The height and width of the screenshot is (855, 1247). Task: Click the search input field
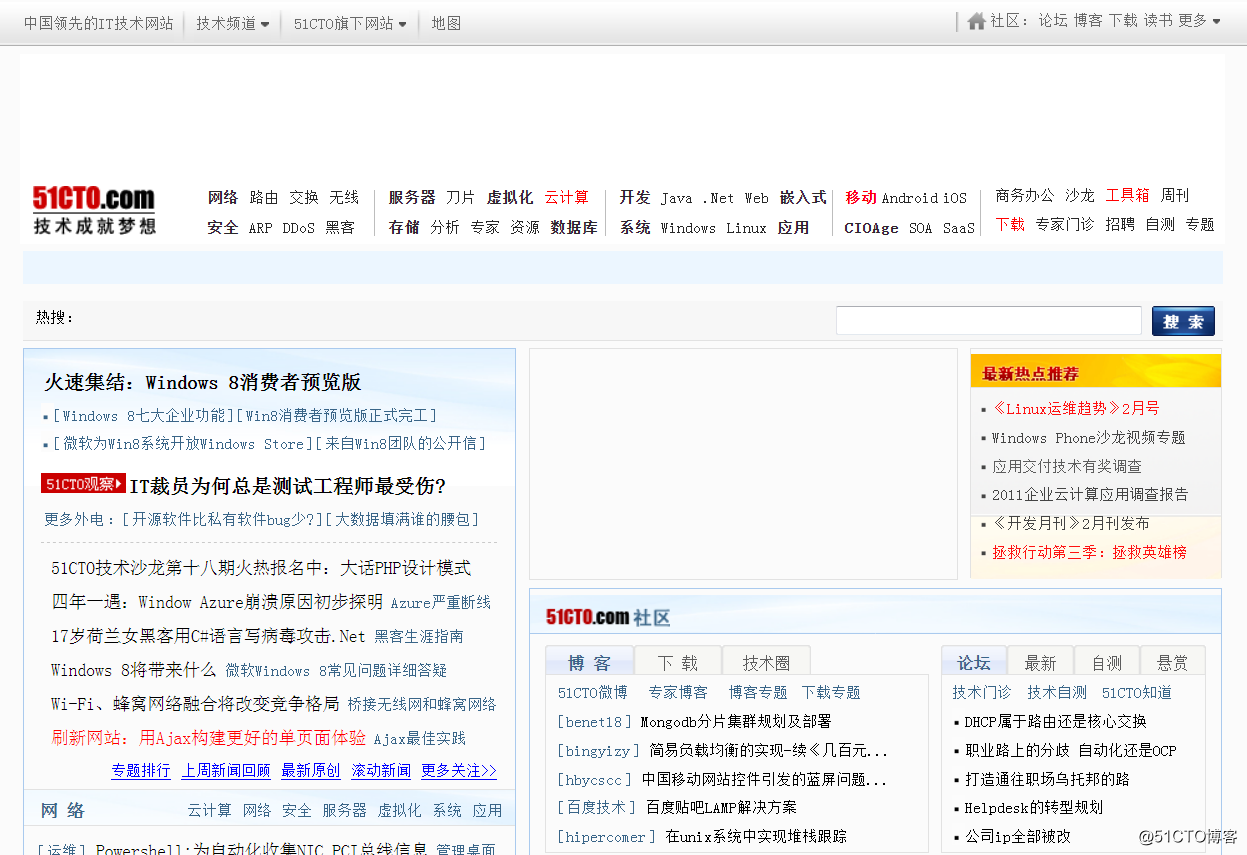(x=989, y=320)
